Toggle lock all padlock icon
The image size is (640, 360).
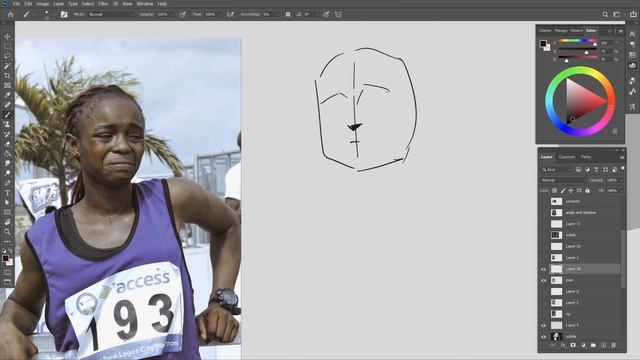click(x=587, y=191)
